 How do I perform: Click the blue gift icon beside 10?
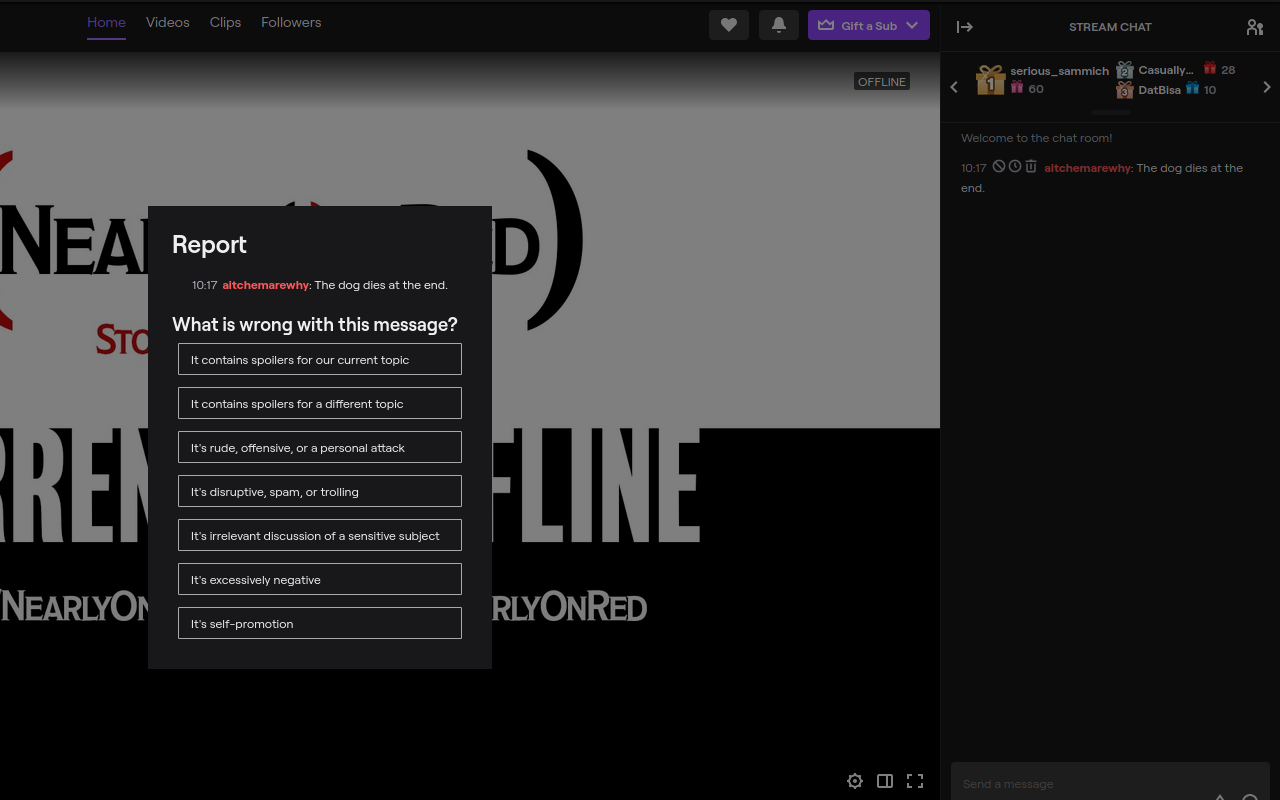tap(1192, 88)
